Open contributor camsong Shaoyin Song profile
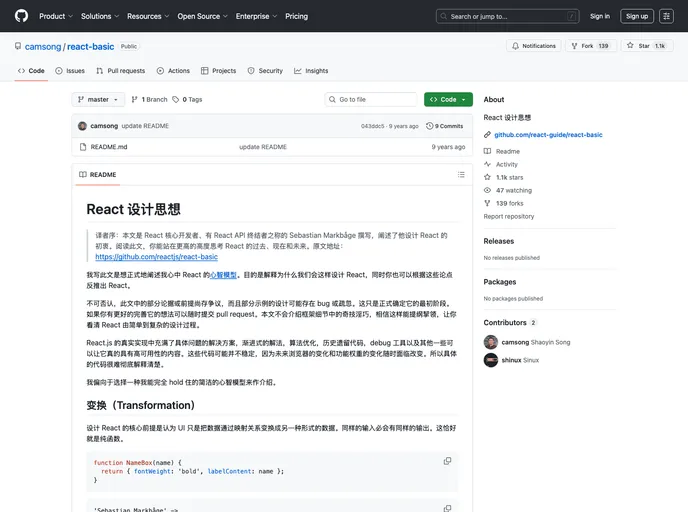Viewport: 688px width, 512px height. coord(536,342)
